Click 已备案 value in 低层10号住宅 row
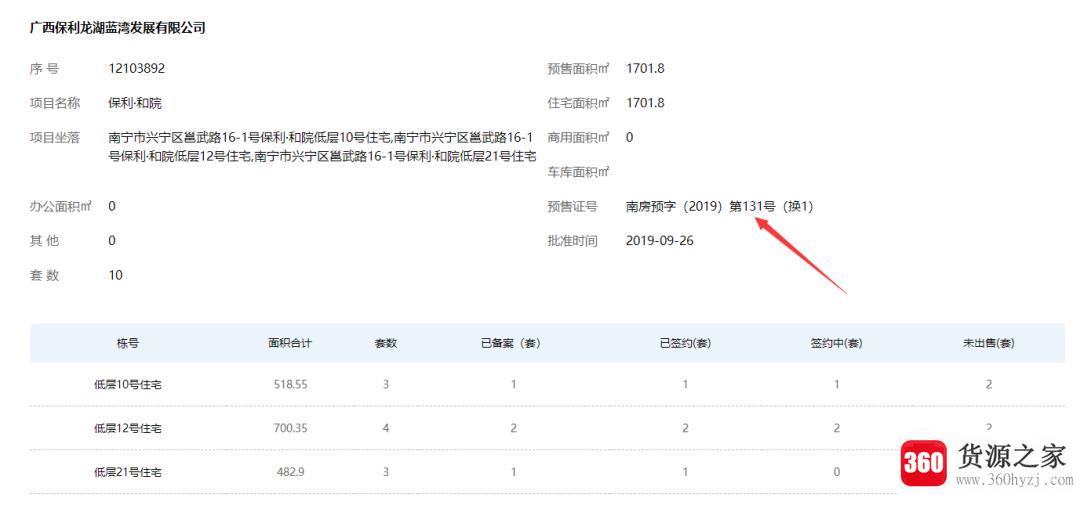Viewport: 1080px width, 516px height. pos(513,384)
